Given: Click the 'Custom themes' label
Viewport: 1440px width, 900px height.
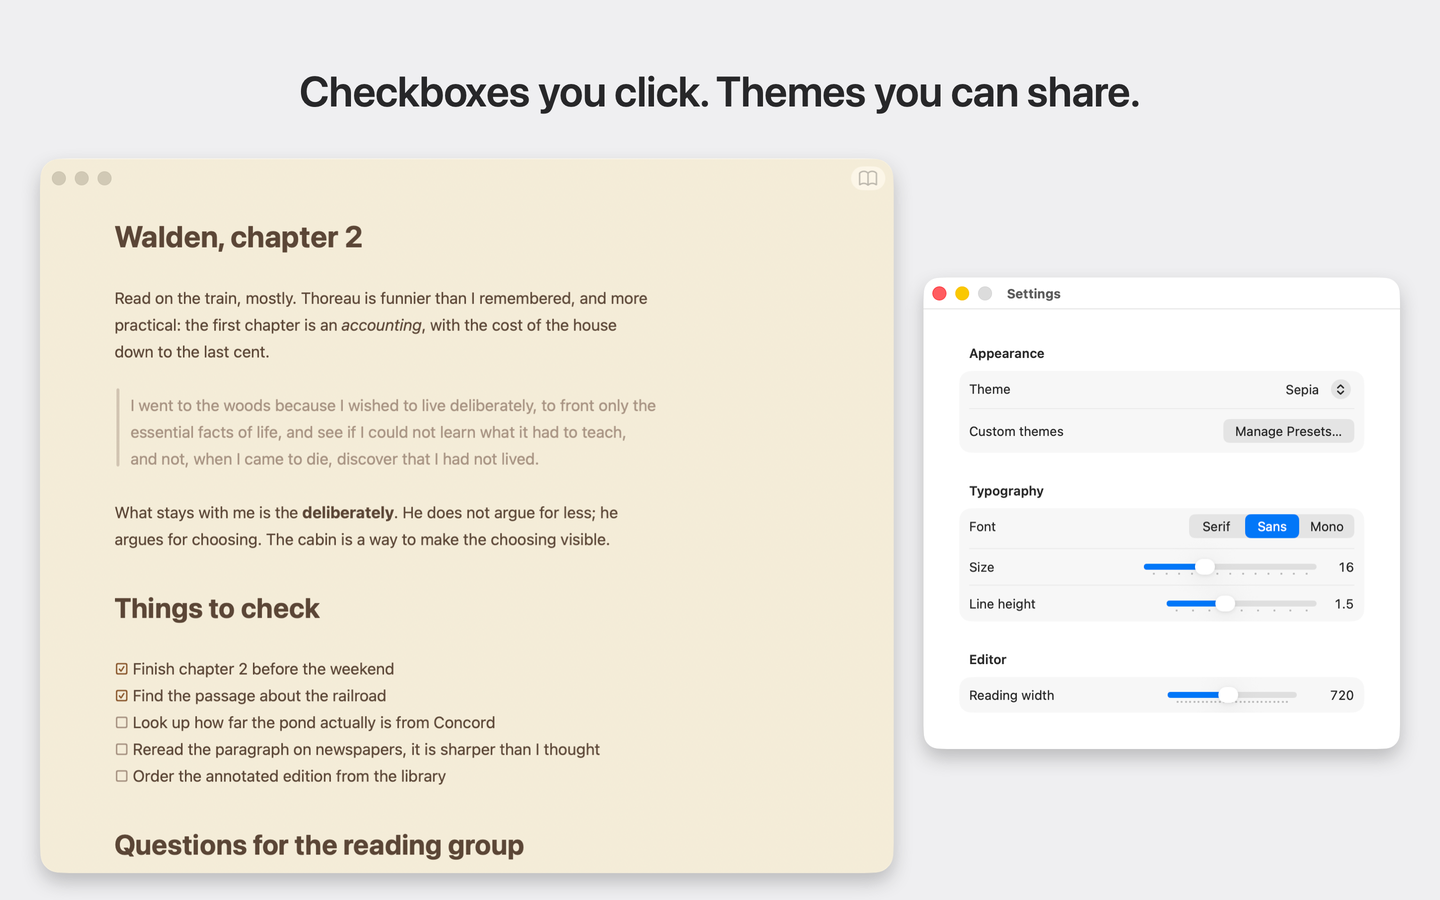Looking at the screenshot, I should tap(1016, 431).
